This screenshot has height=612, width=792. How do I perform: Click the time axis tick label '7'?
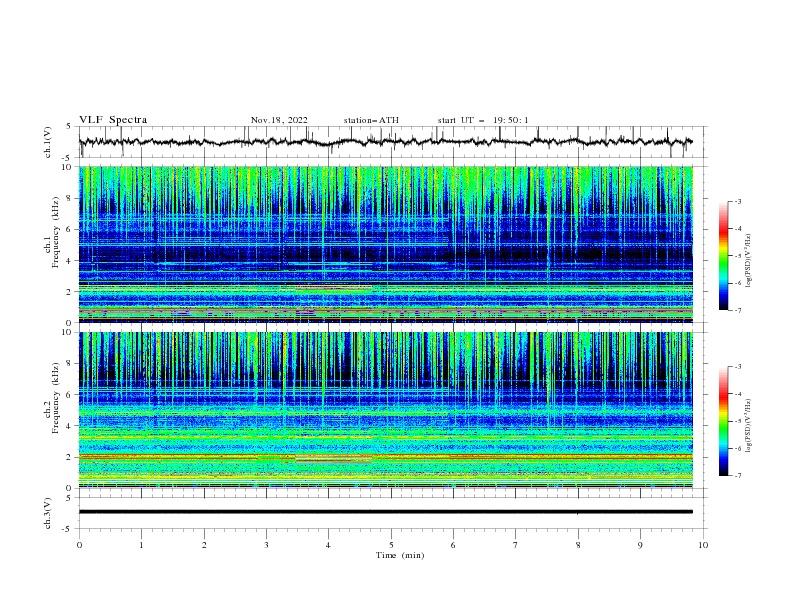(x=516, y=545)
